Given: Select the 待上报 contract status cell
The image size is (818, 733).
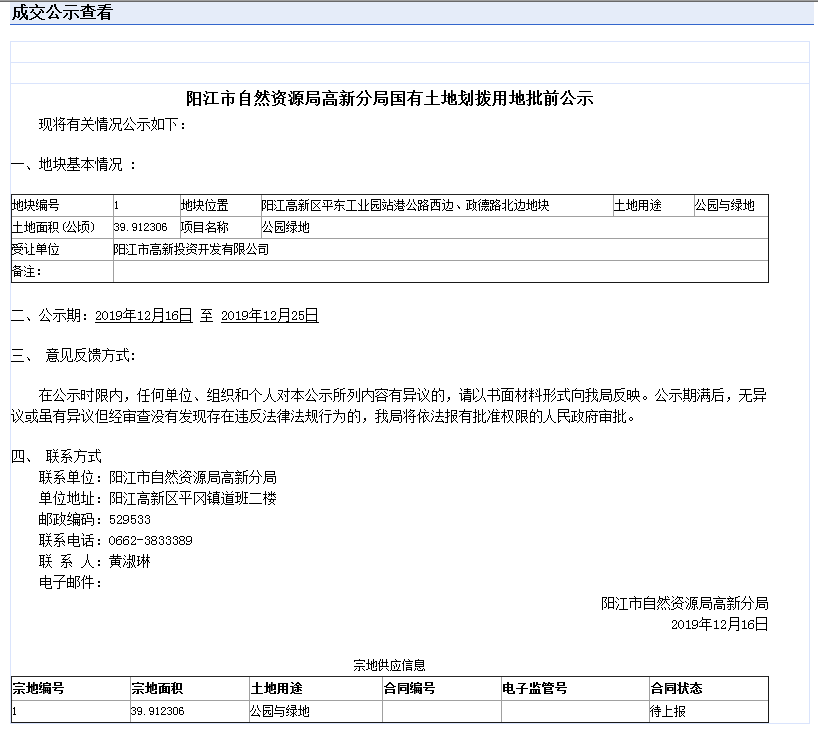Looking at the screenshot, I should pyautogui.click(x=668, y=711).
